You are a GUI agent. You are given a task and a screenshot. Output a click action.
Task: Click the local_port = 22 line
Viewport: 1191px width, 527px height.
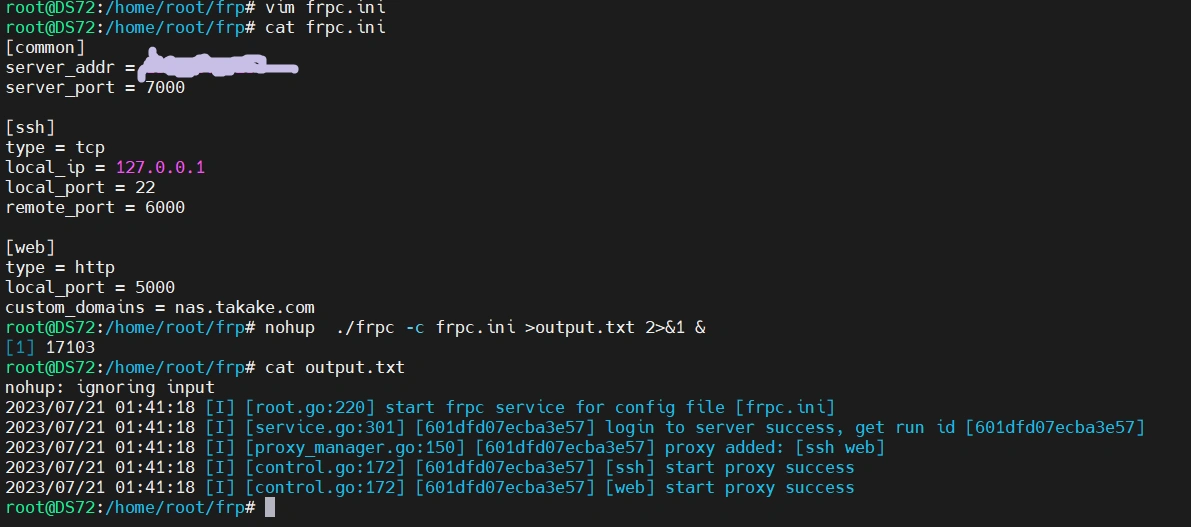[x=80, y=187]
